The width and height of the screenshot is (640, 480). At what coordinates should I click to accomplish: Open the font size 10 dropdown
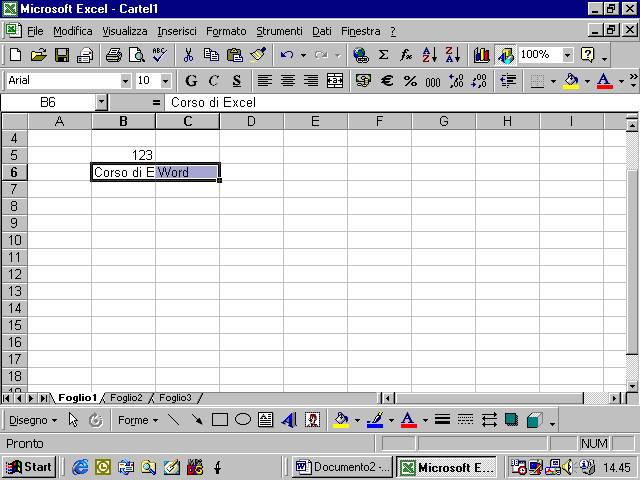(165, 81)
